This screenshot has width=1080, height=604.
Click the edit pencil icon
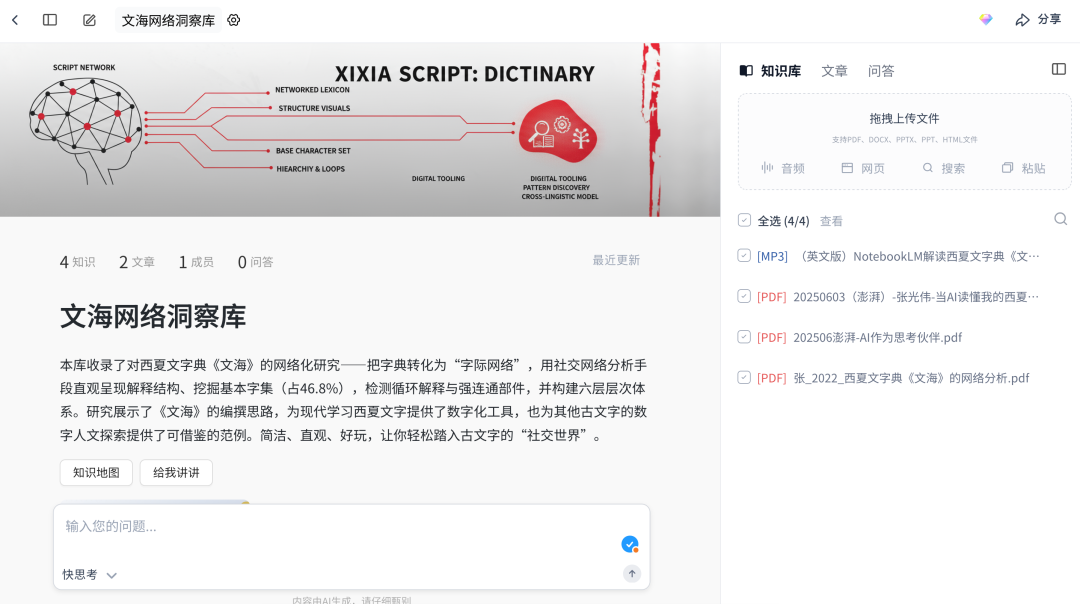point(89,20)
